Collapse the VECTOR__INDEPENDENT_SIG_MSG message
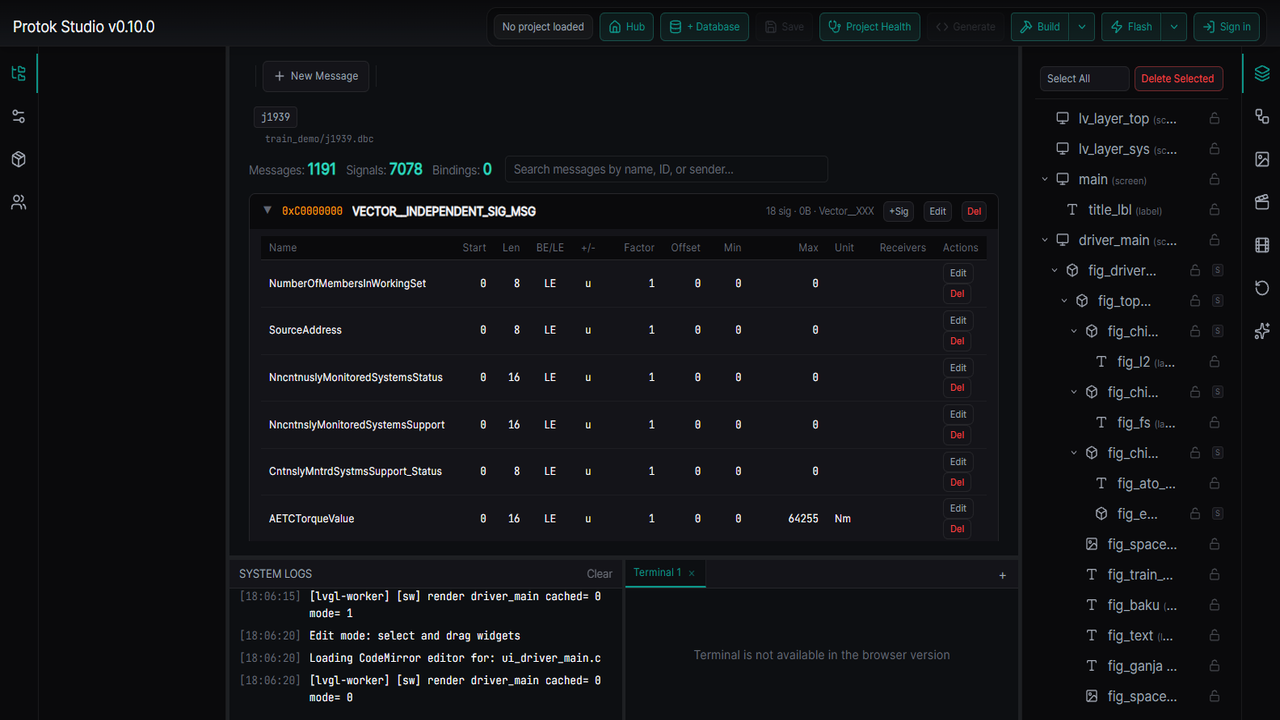1280x720 pixels. 267,210
